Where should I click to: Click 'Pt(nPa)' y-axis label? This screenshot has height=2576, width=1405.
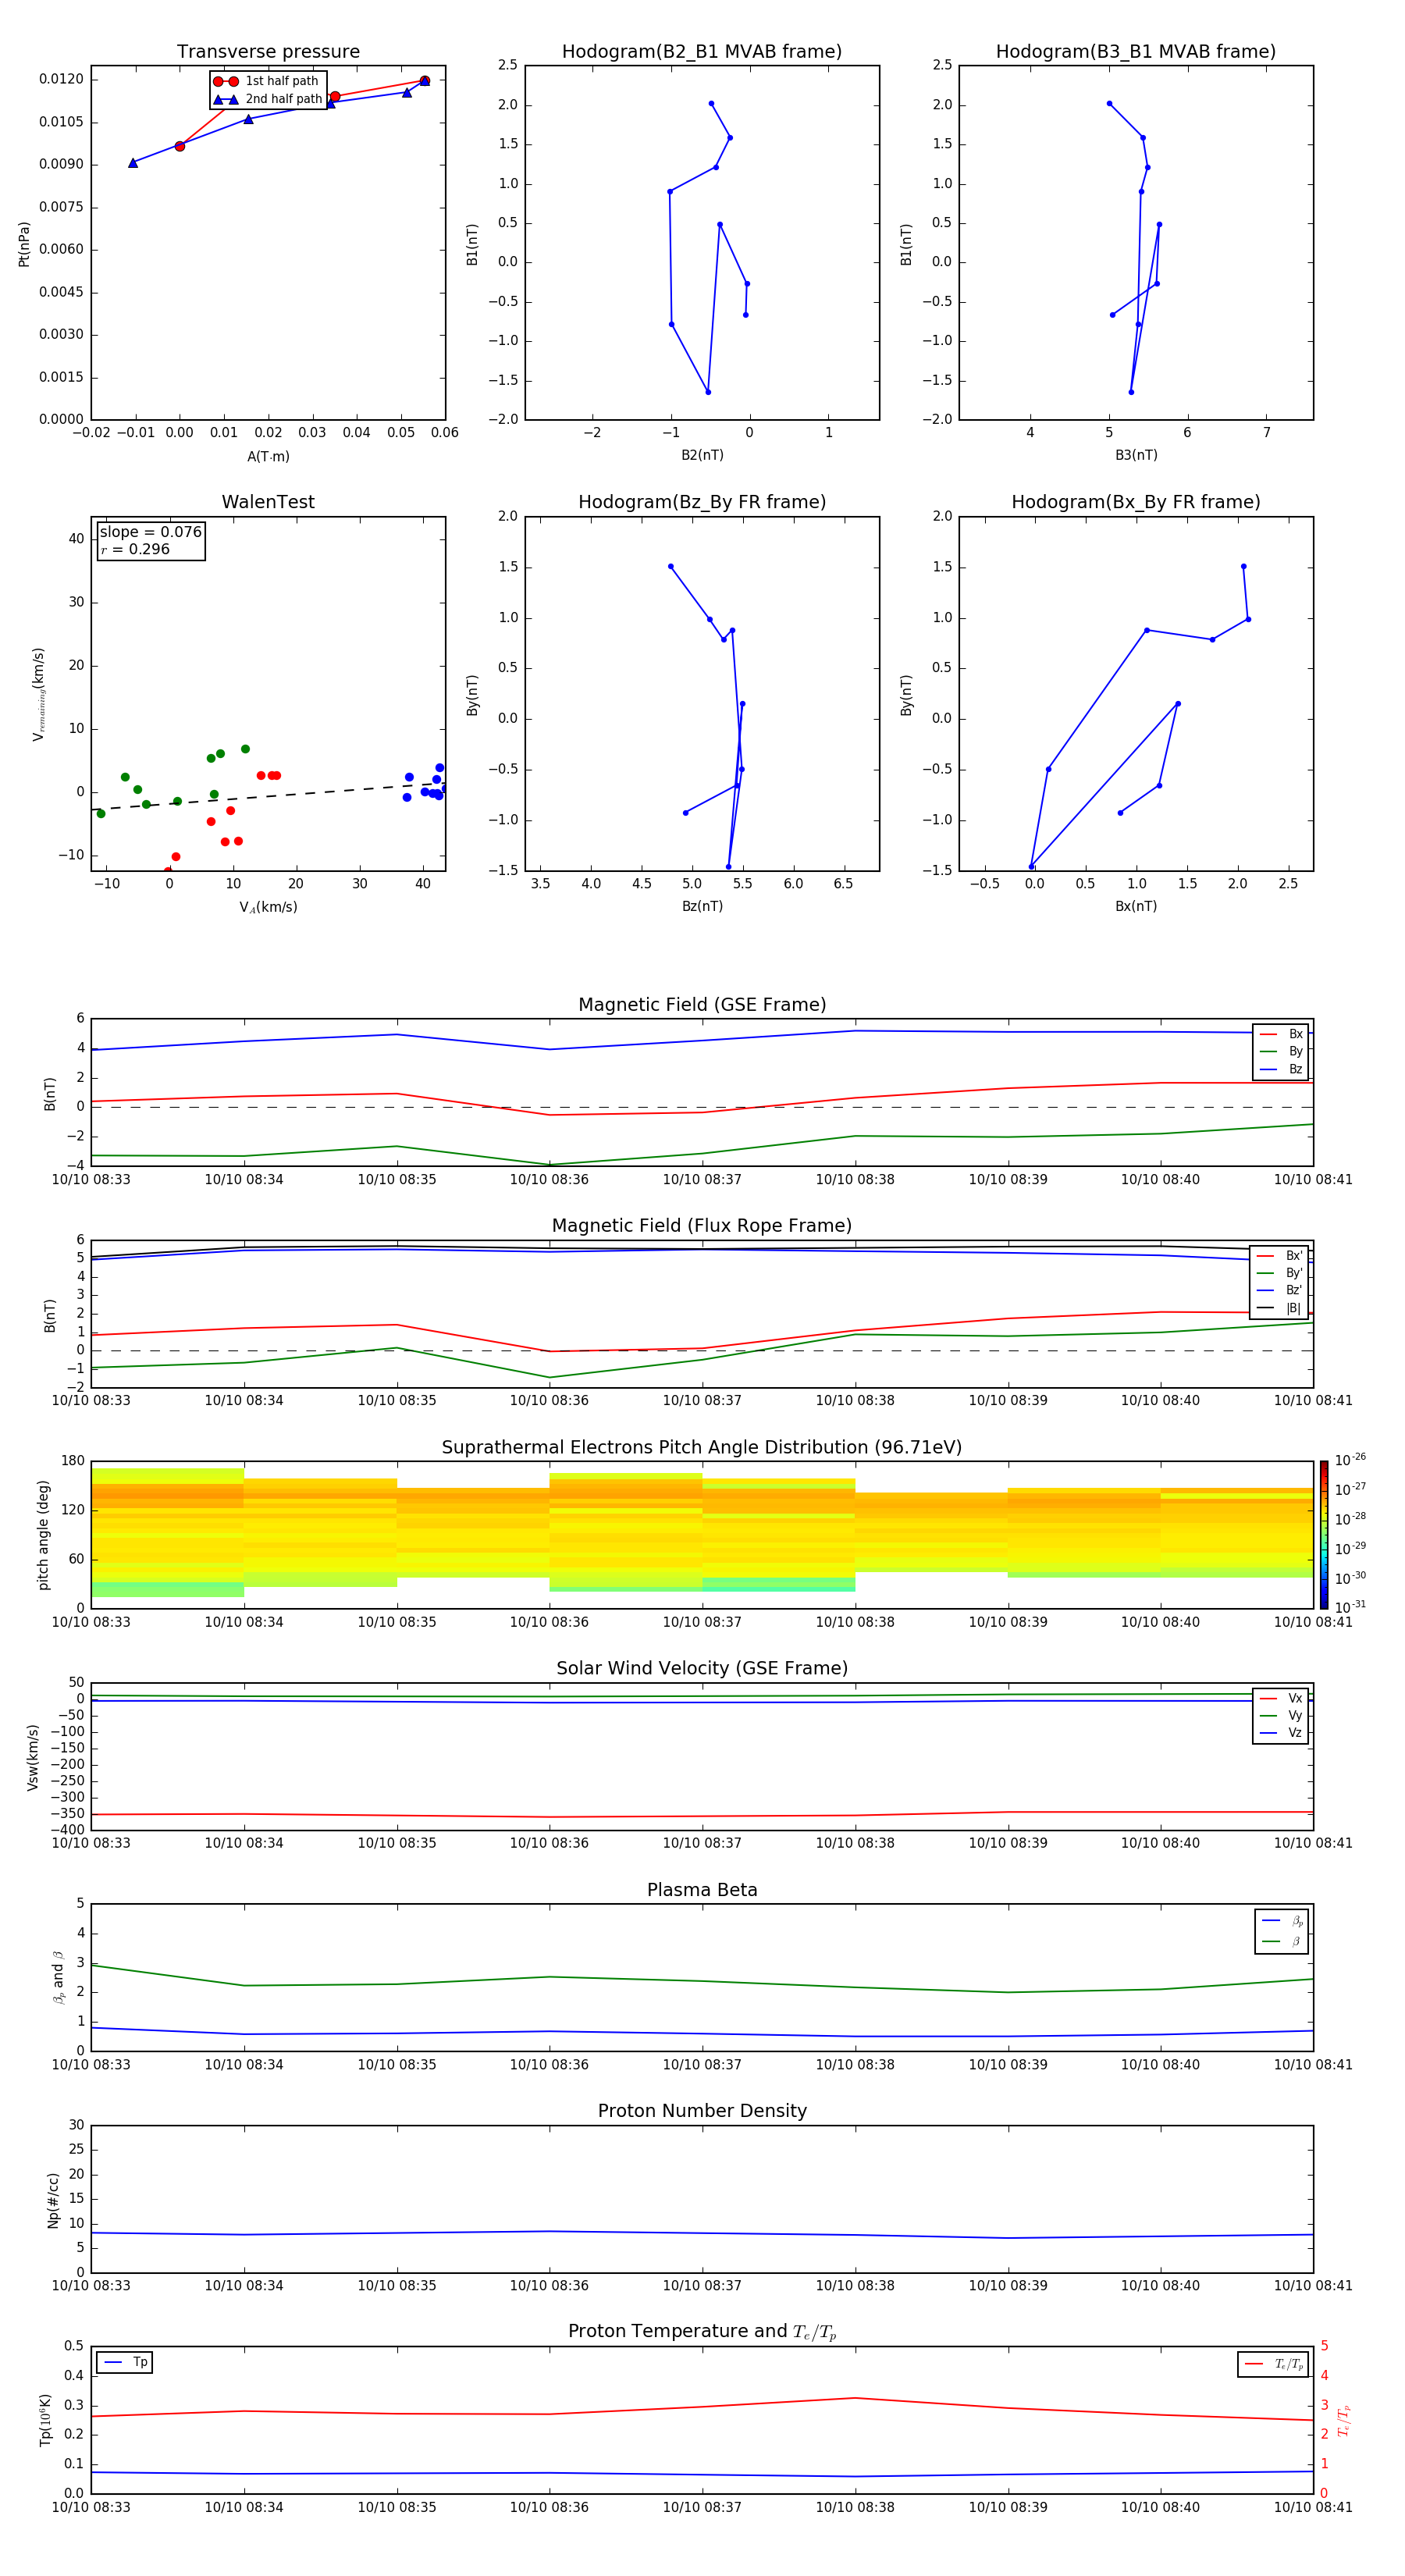(x=24, y=244)
